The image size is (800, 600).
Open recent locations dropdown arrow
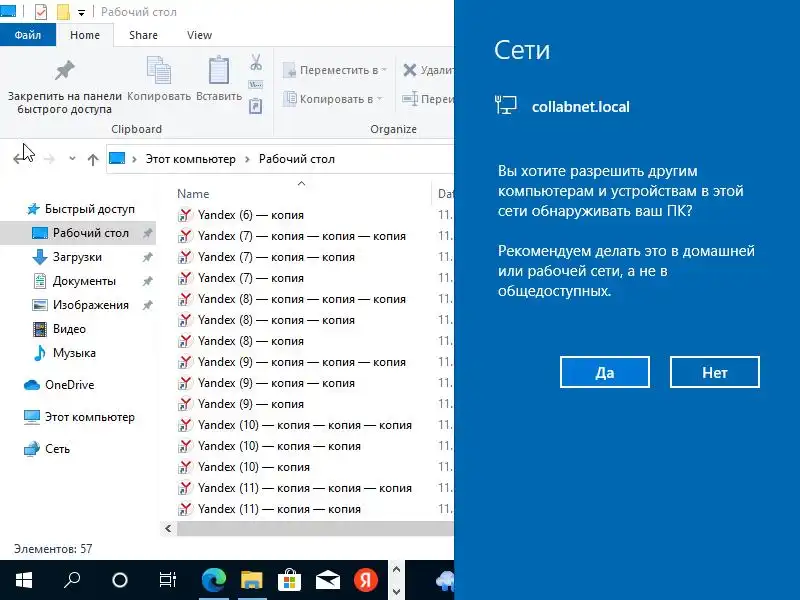72,159
